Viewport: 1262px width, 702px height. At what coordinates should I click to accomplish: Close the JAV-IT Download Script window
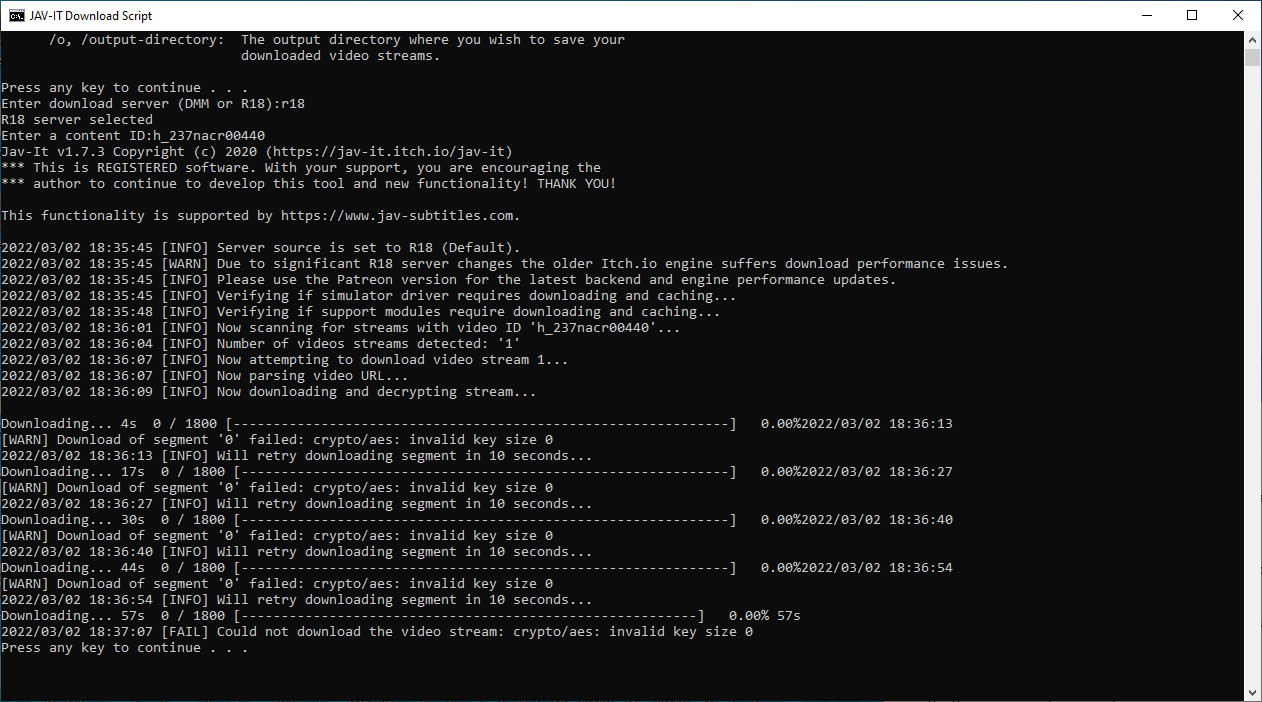click(x=1238, y=15)
